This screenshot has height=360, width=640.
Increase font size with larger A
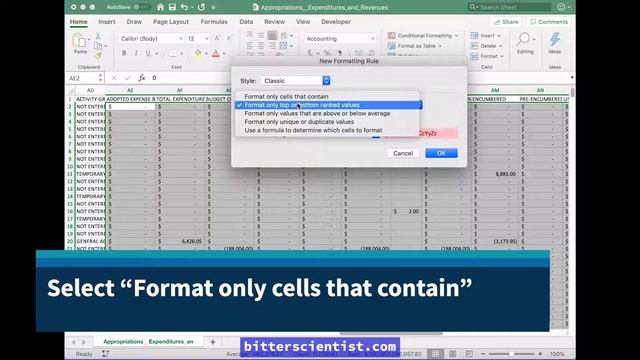coord(217,38)
